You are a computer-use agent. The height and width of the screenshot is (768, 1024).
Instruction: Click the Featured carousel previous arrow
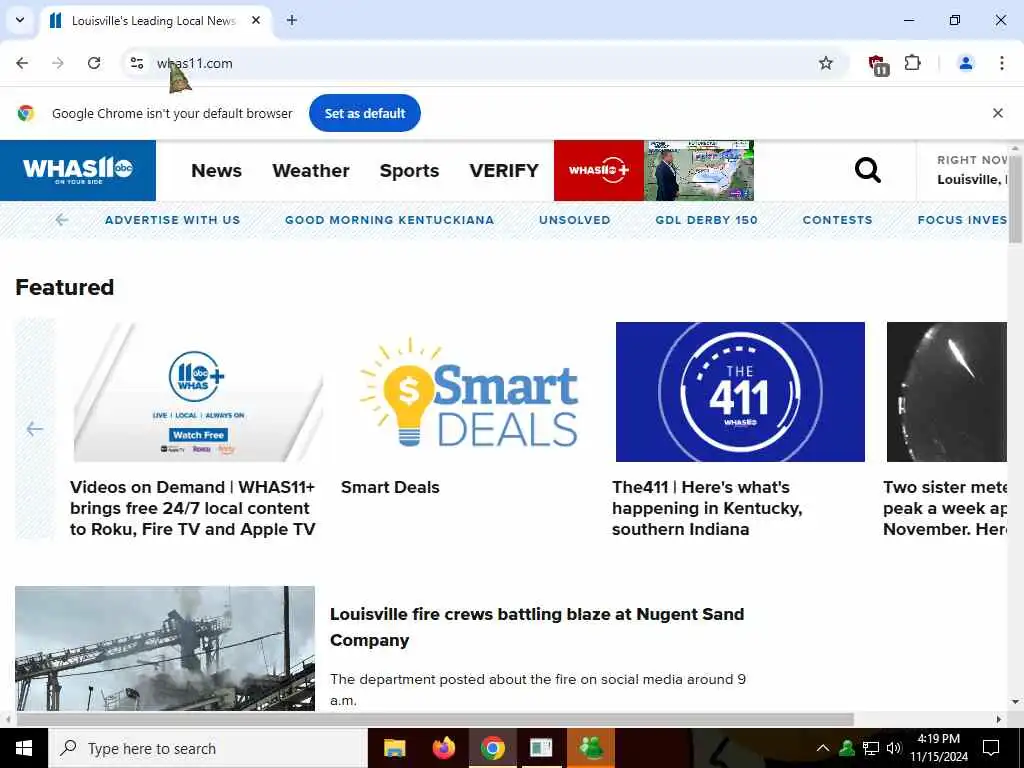click(x=35, y=429)
